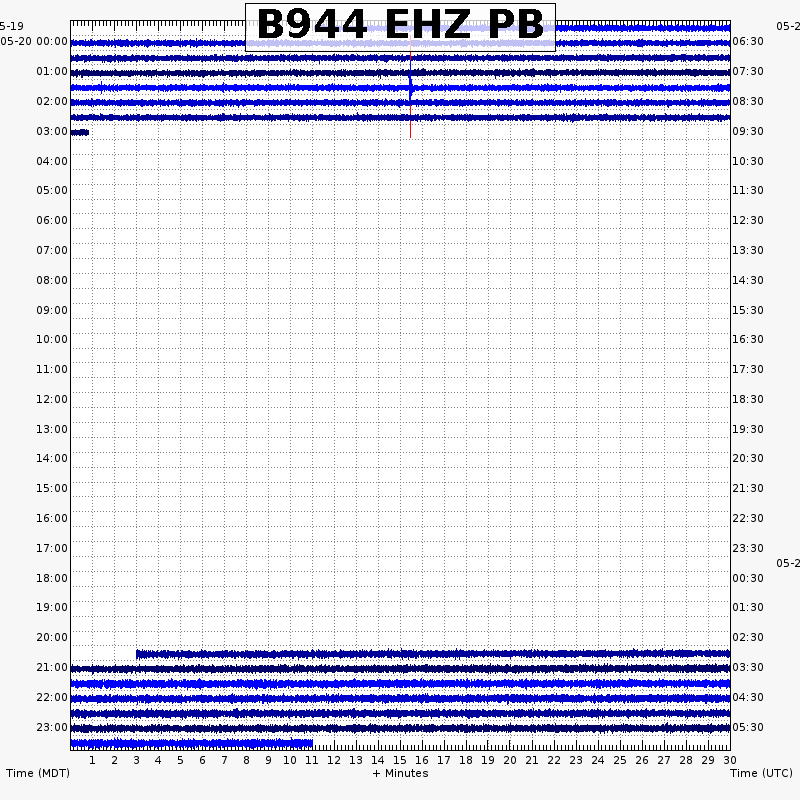Select the 18:00 MDT row label
The image size is (800, 800).
point(52,578)
